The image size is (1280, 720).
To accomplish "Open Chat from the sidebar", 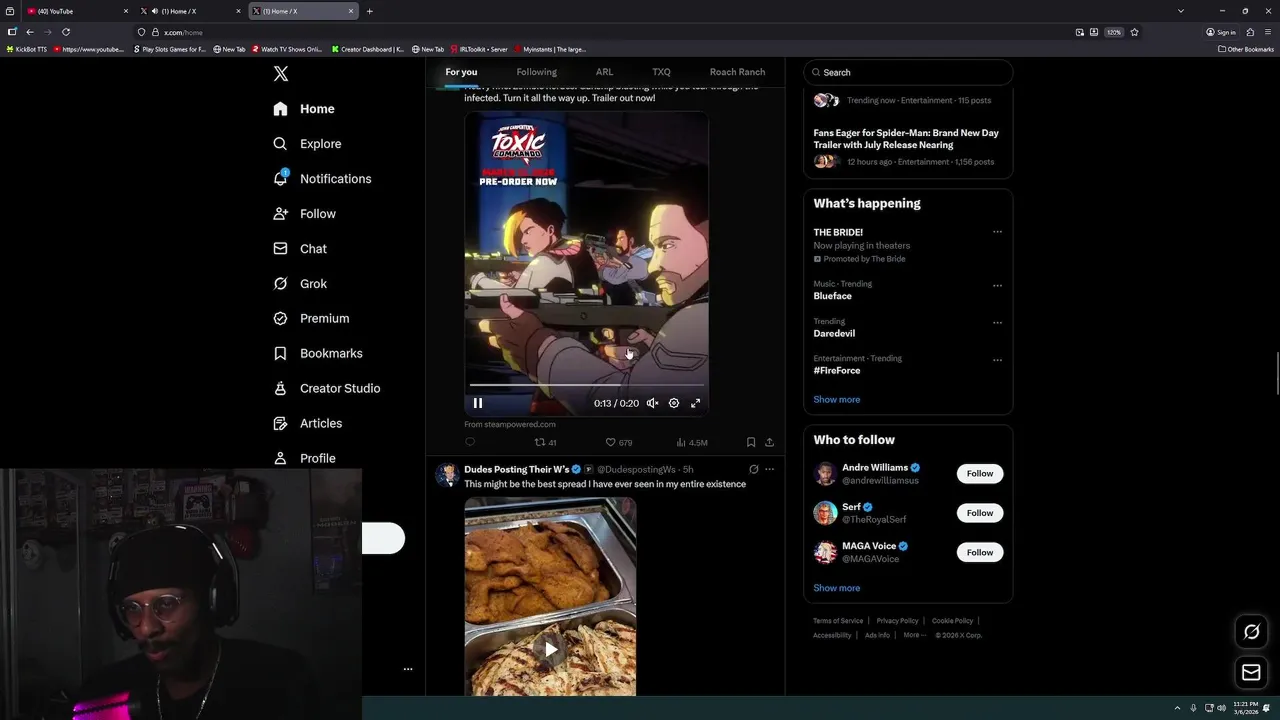I will point(300,249).
